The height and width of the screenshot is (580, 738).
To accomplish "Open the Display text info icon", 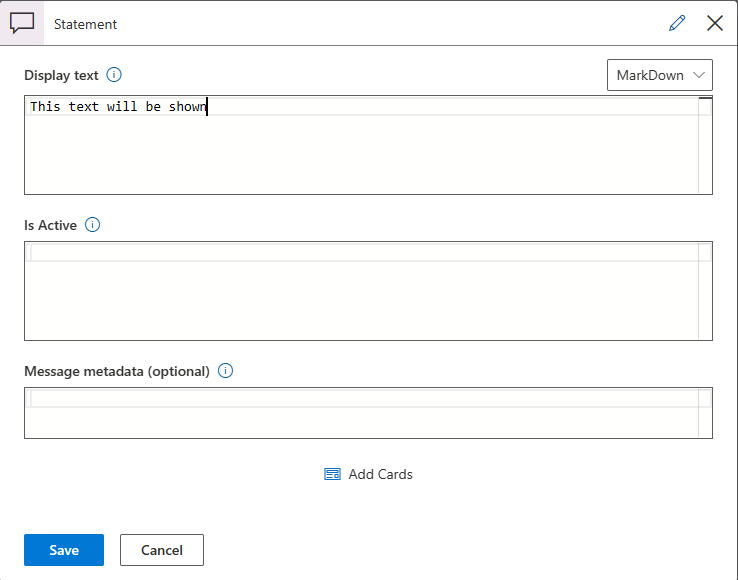I will 114,75.
